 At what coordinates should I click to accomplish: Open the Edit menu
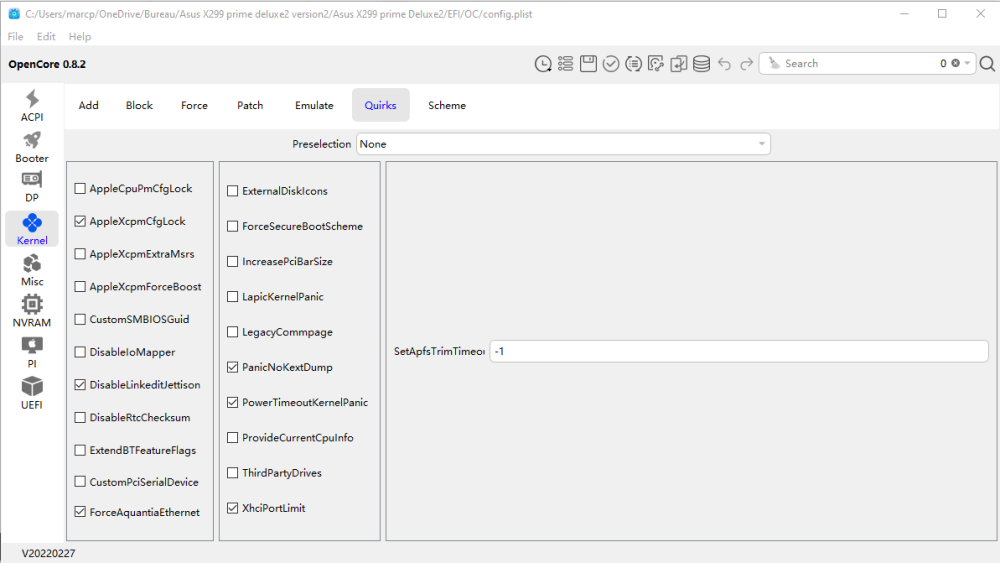[46, 36]
